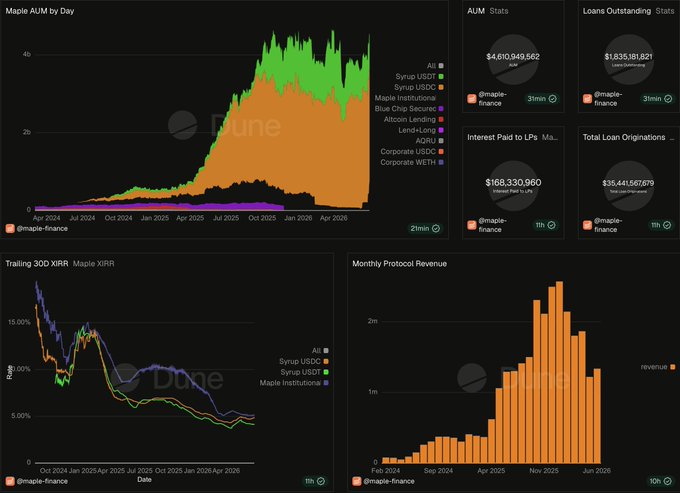Toggle Syrup USDC series in AUM legend
The height and width of the screenshot is (493, 680).
[x=419, y=87]
